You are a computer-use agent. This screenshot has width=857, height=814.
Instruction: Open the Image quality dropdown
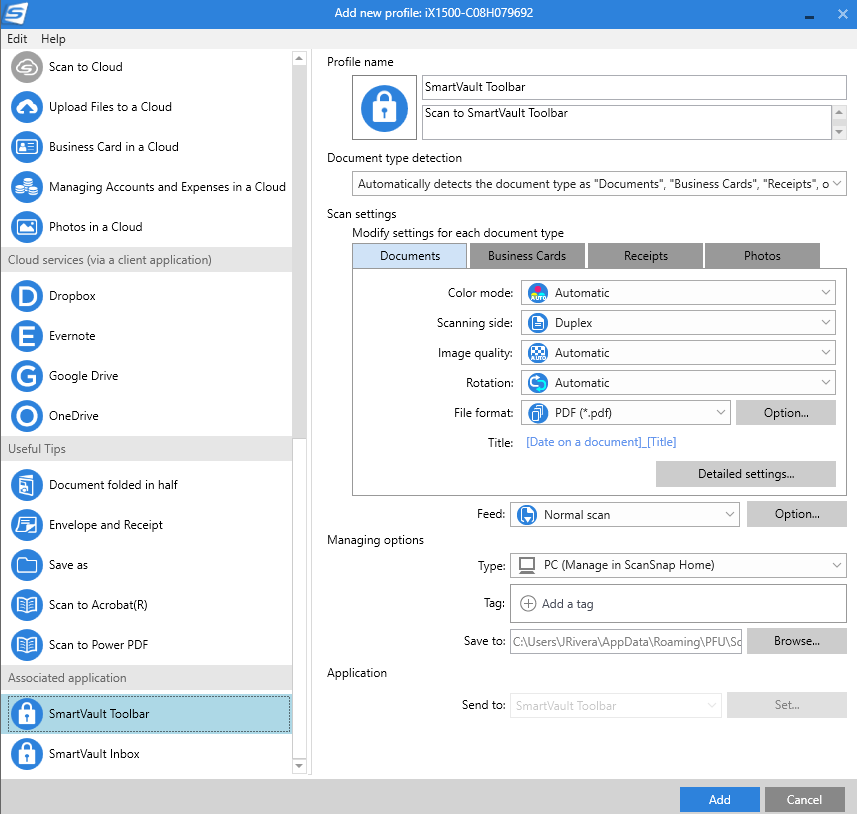678,353
